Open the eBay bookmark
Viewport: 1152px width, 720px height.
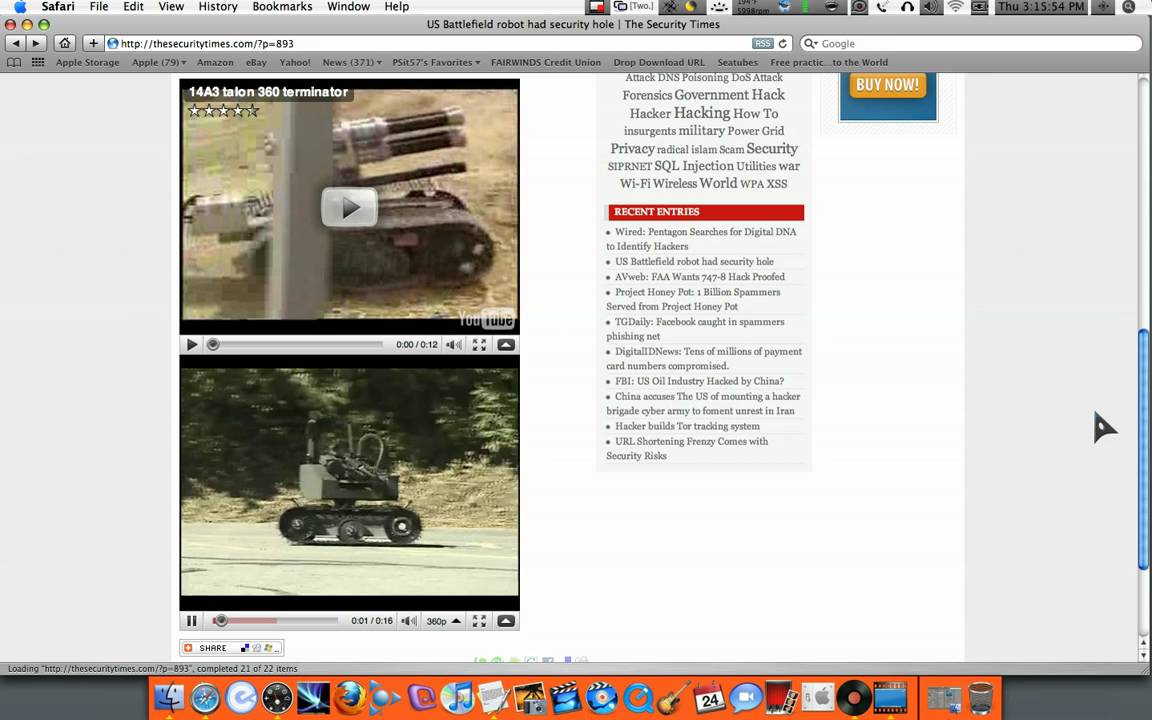click(256, 62)
